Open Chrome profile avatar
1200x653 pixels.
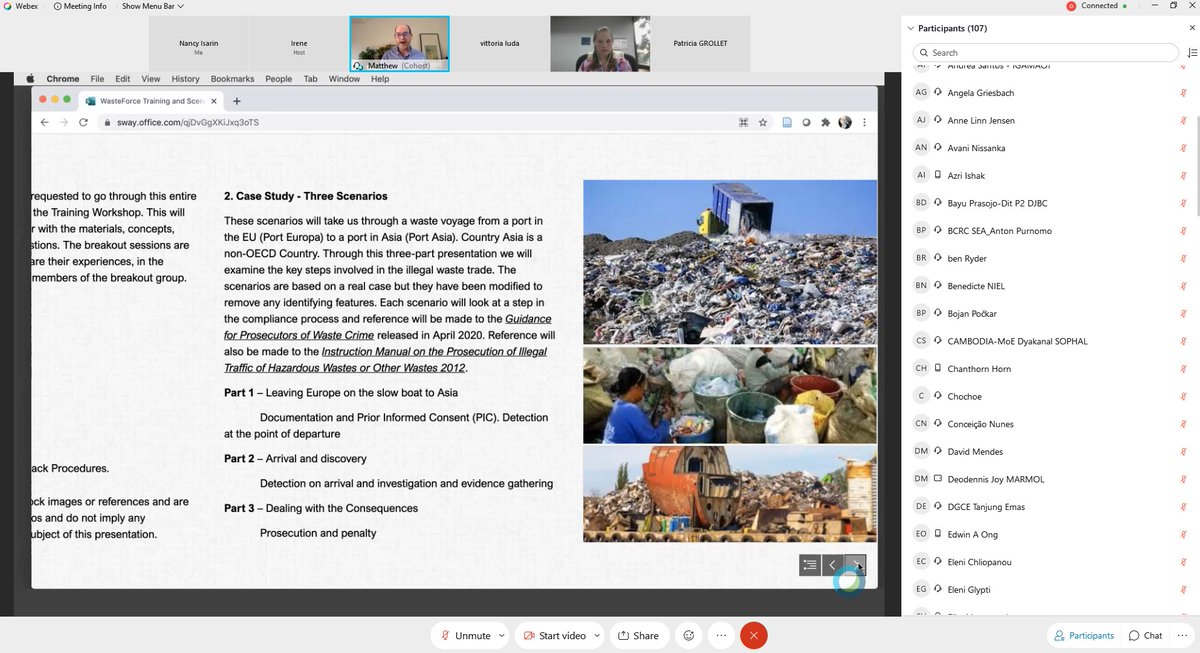pos(845,122)
